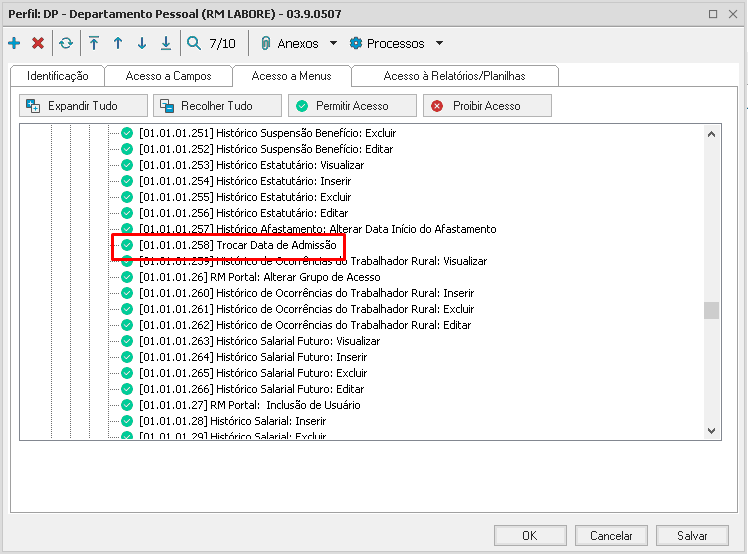Switch to the Acesso a Campos tab
The width and height of the screenshot is (748, 555).
[168, 76]
